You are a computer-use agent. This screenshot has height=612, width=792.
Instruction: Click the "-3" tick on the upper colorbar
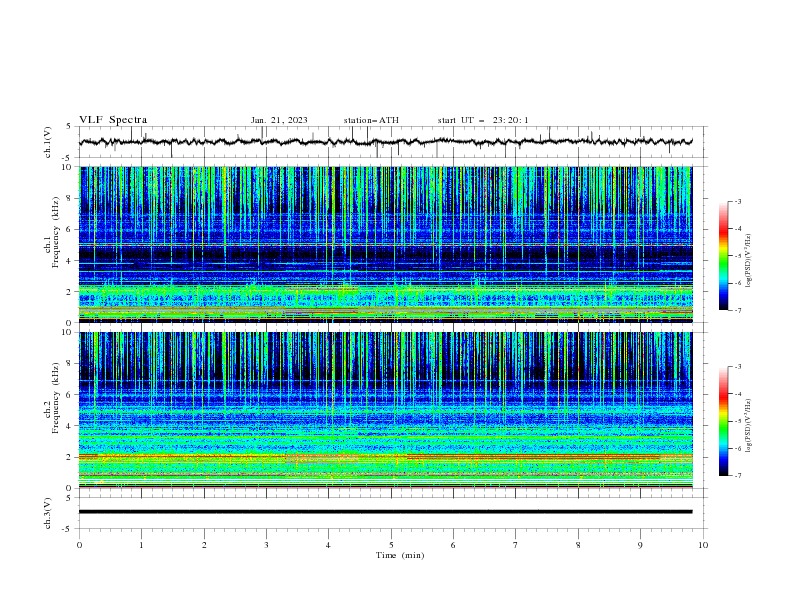pyautogui.click(x=737, y=201)
